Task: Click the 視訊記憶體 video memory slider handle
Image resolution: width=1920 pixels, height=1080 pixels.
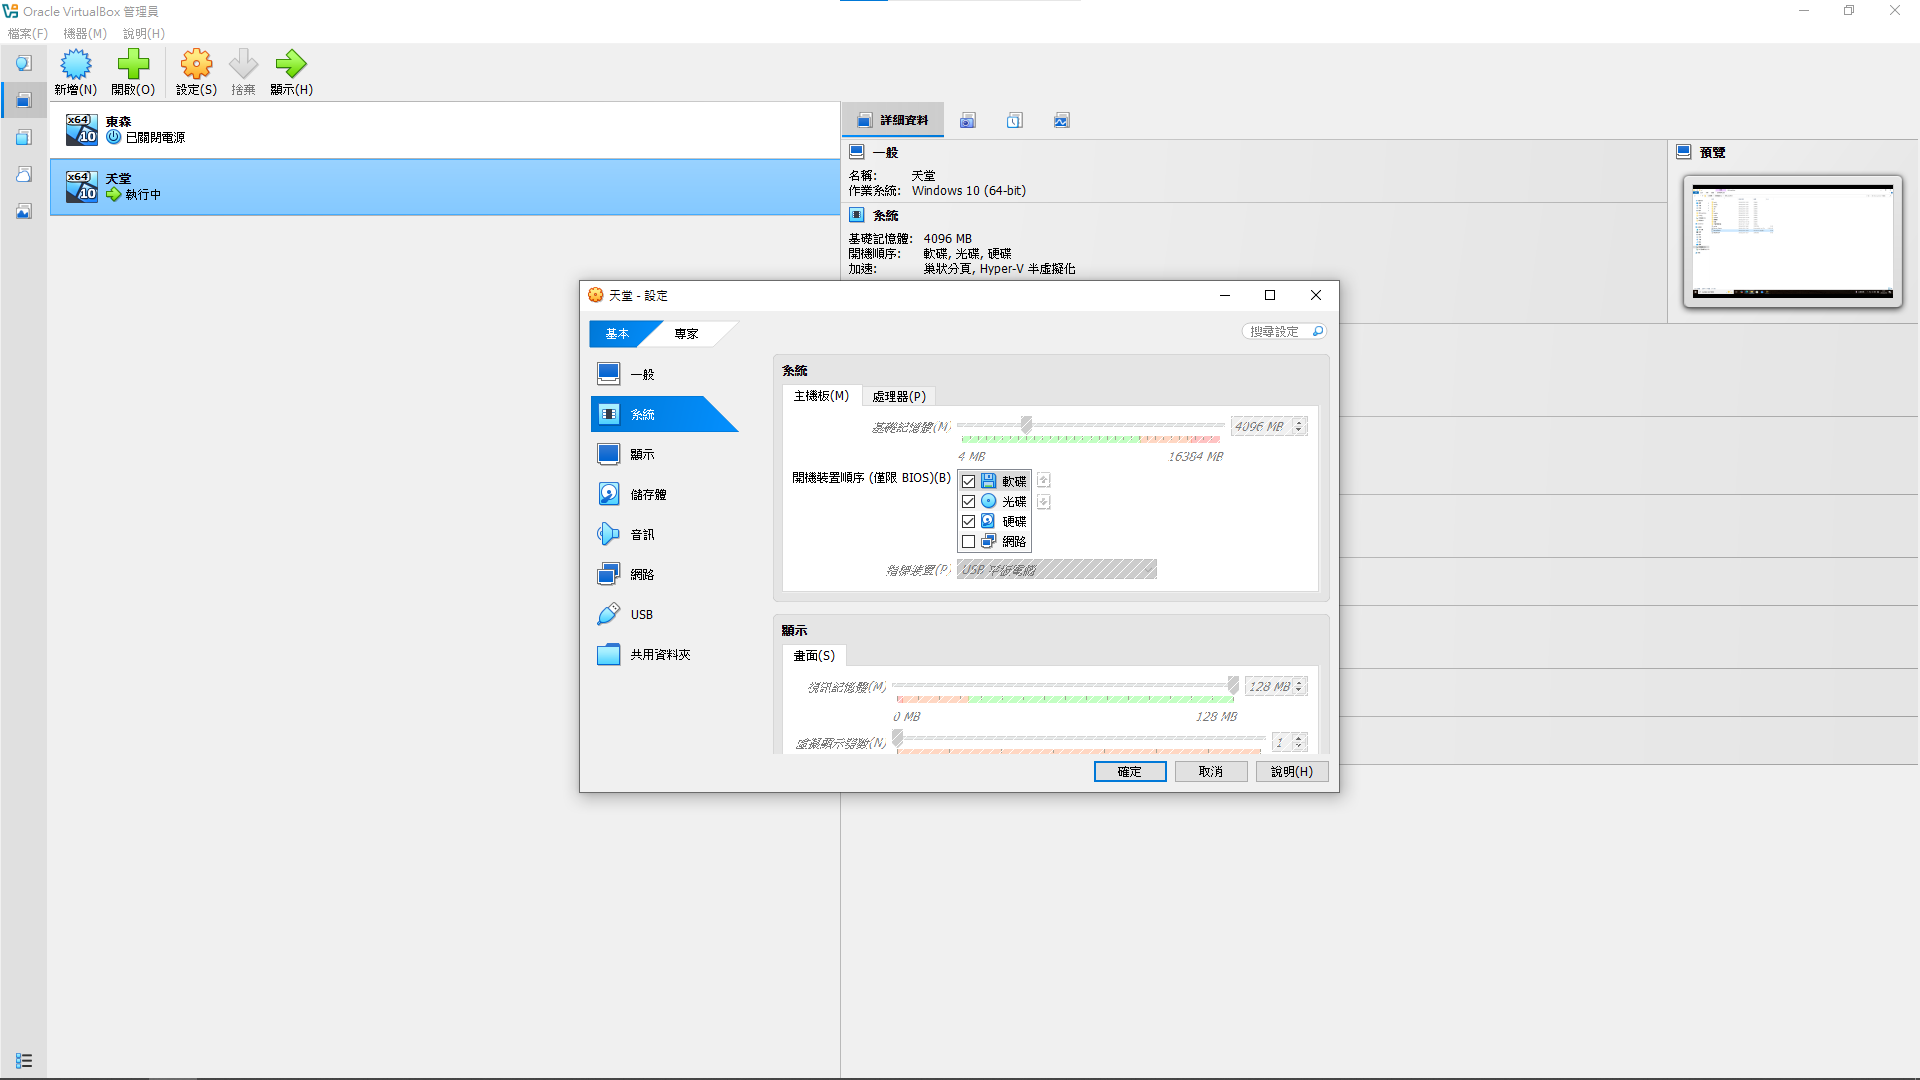Action: click(1233, 685)
